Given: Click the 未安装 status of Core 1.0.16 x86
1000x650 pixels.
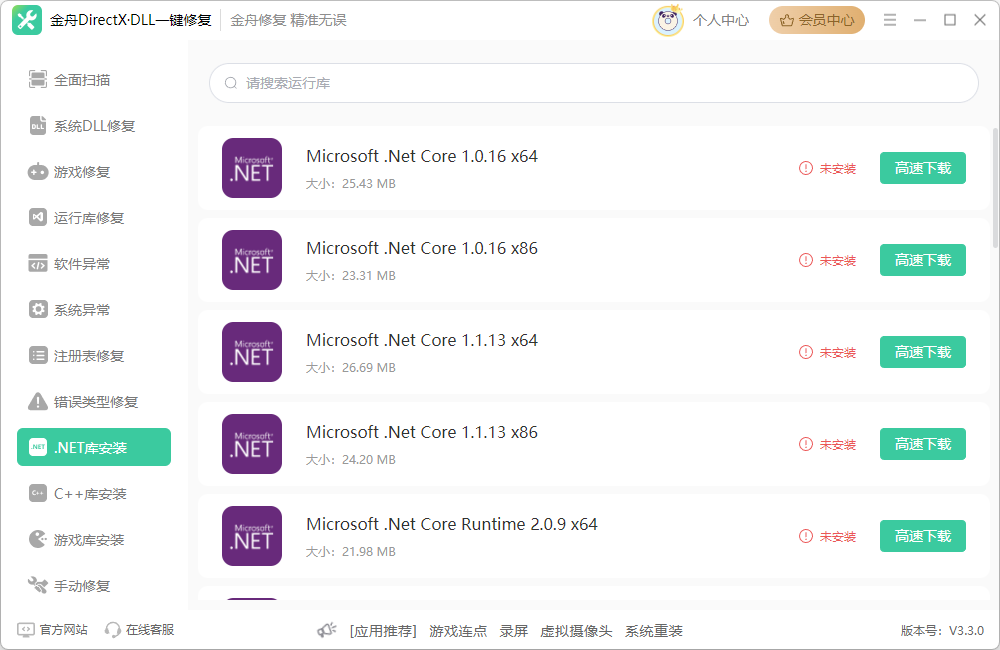Looking at the screenshot, I should coord(827,260).
